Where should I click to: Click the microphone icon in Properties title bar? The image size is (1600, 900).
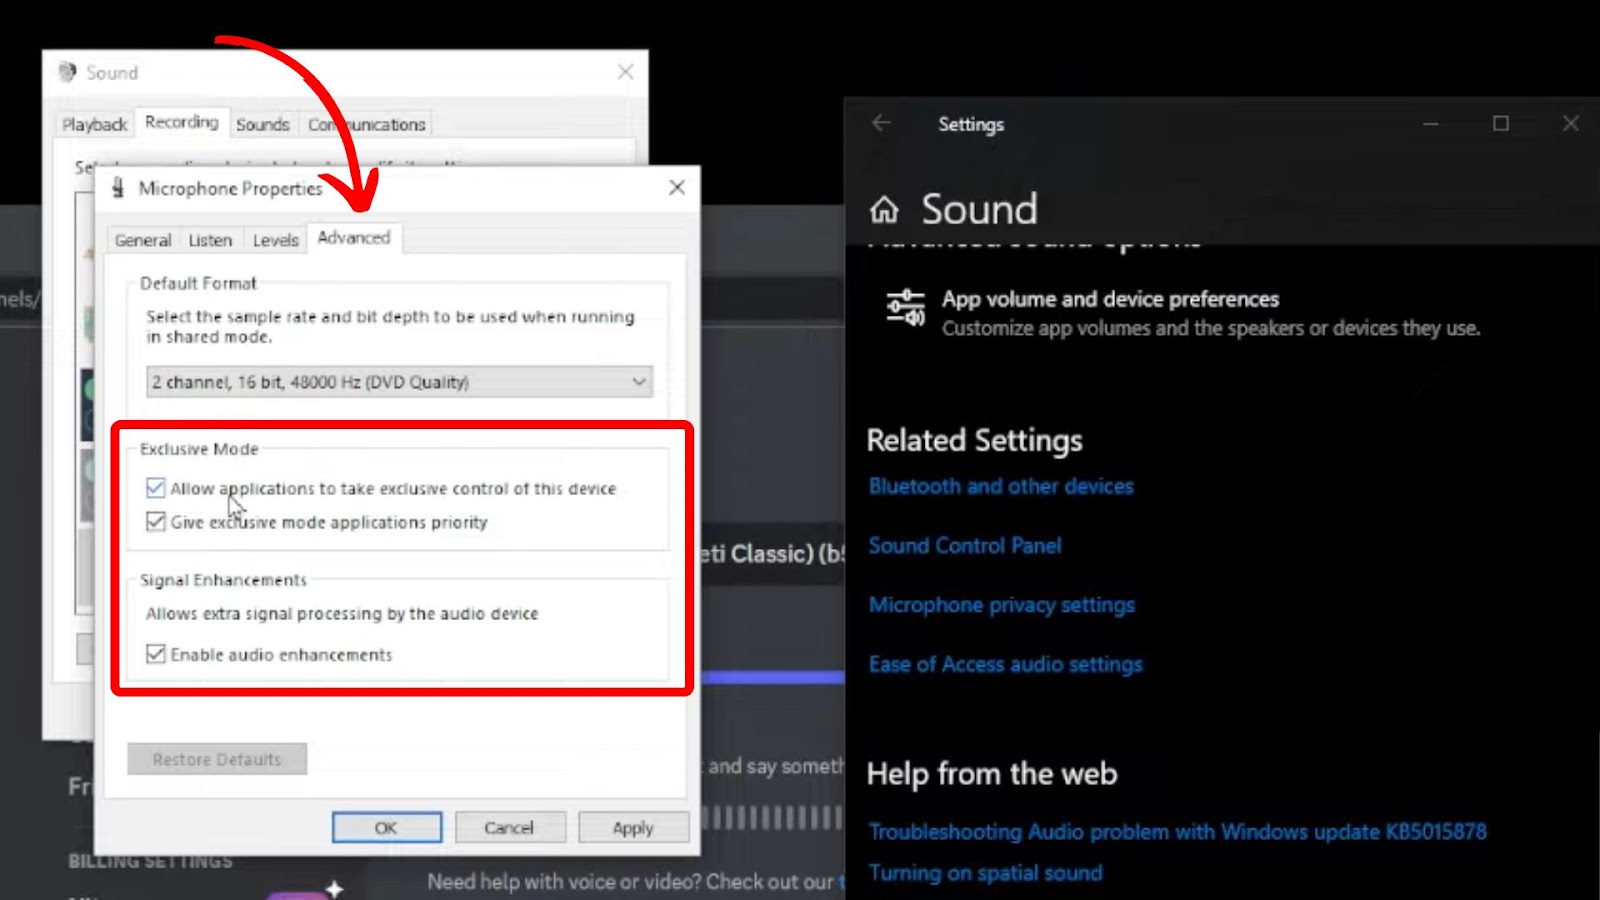118,188
